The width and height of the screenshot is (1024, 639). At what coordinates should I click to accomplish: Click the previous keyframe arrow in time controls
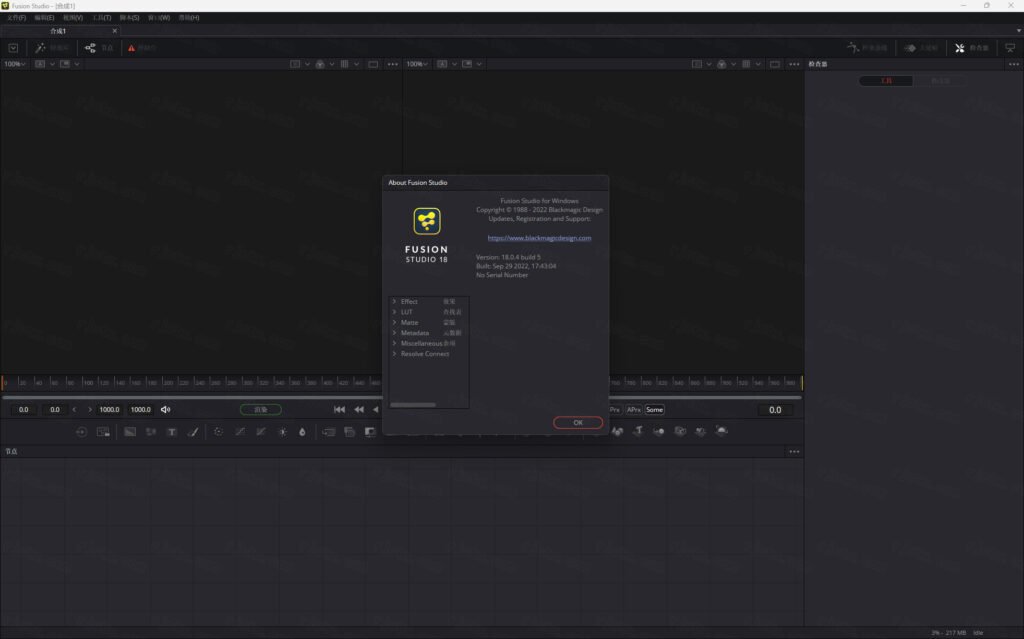tap(74, 410)
